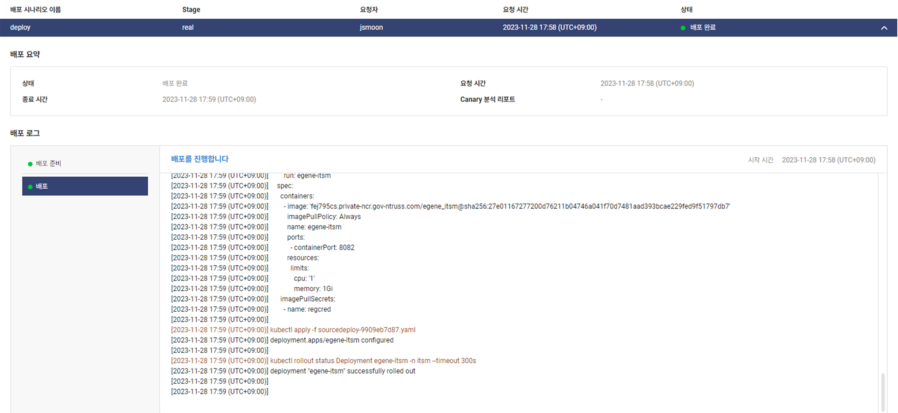Select the highlighted 배포 step in the sidebar
Image resolution: width=898 pixels, height=413 pixels.
(x=85, y=186)
